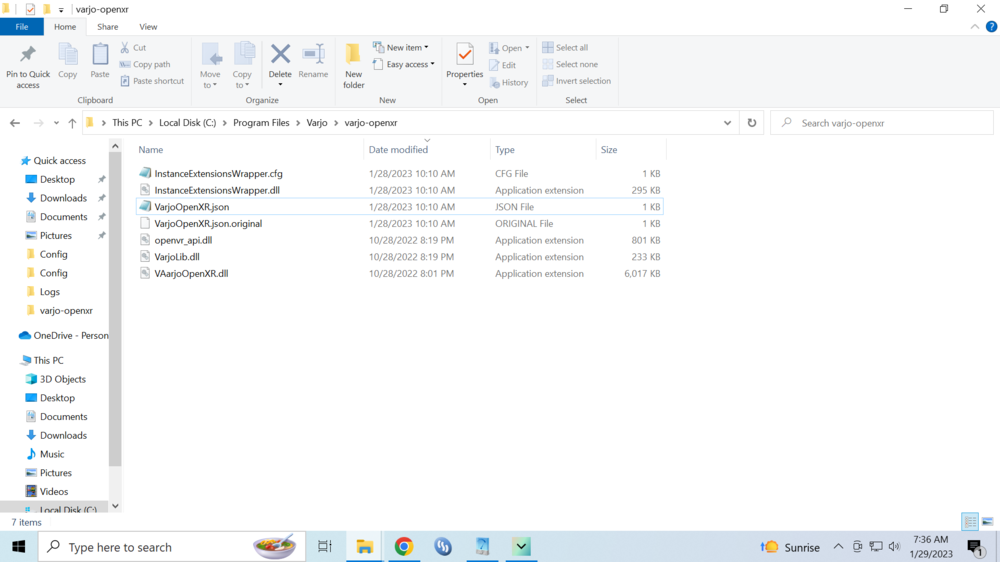Click the navigation pane scroll down arrow
The width and height of the screenshot is (1000, 562).
coord(115,506)
